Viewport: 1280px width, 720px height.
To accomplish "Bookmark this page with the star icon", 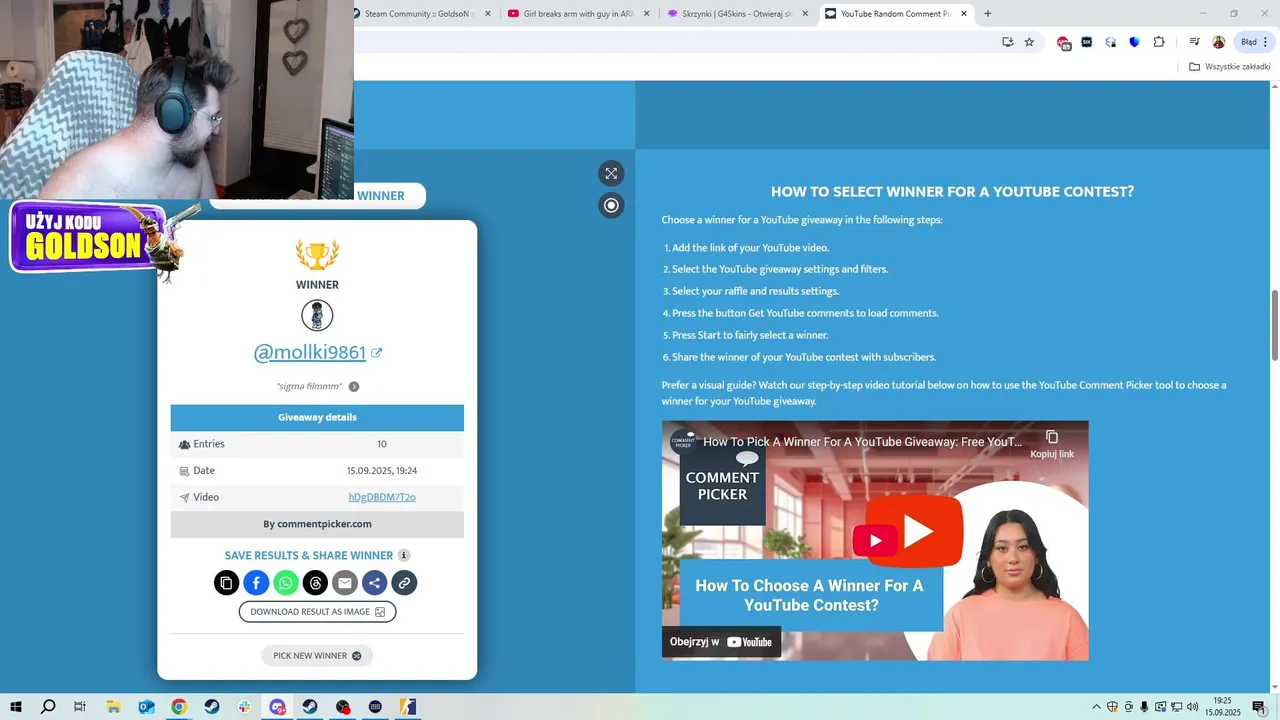I will [1029, 42].
